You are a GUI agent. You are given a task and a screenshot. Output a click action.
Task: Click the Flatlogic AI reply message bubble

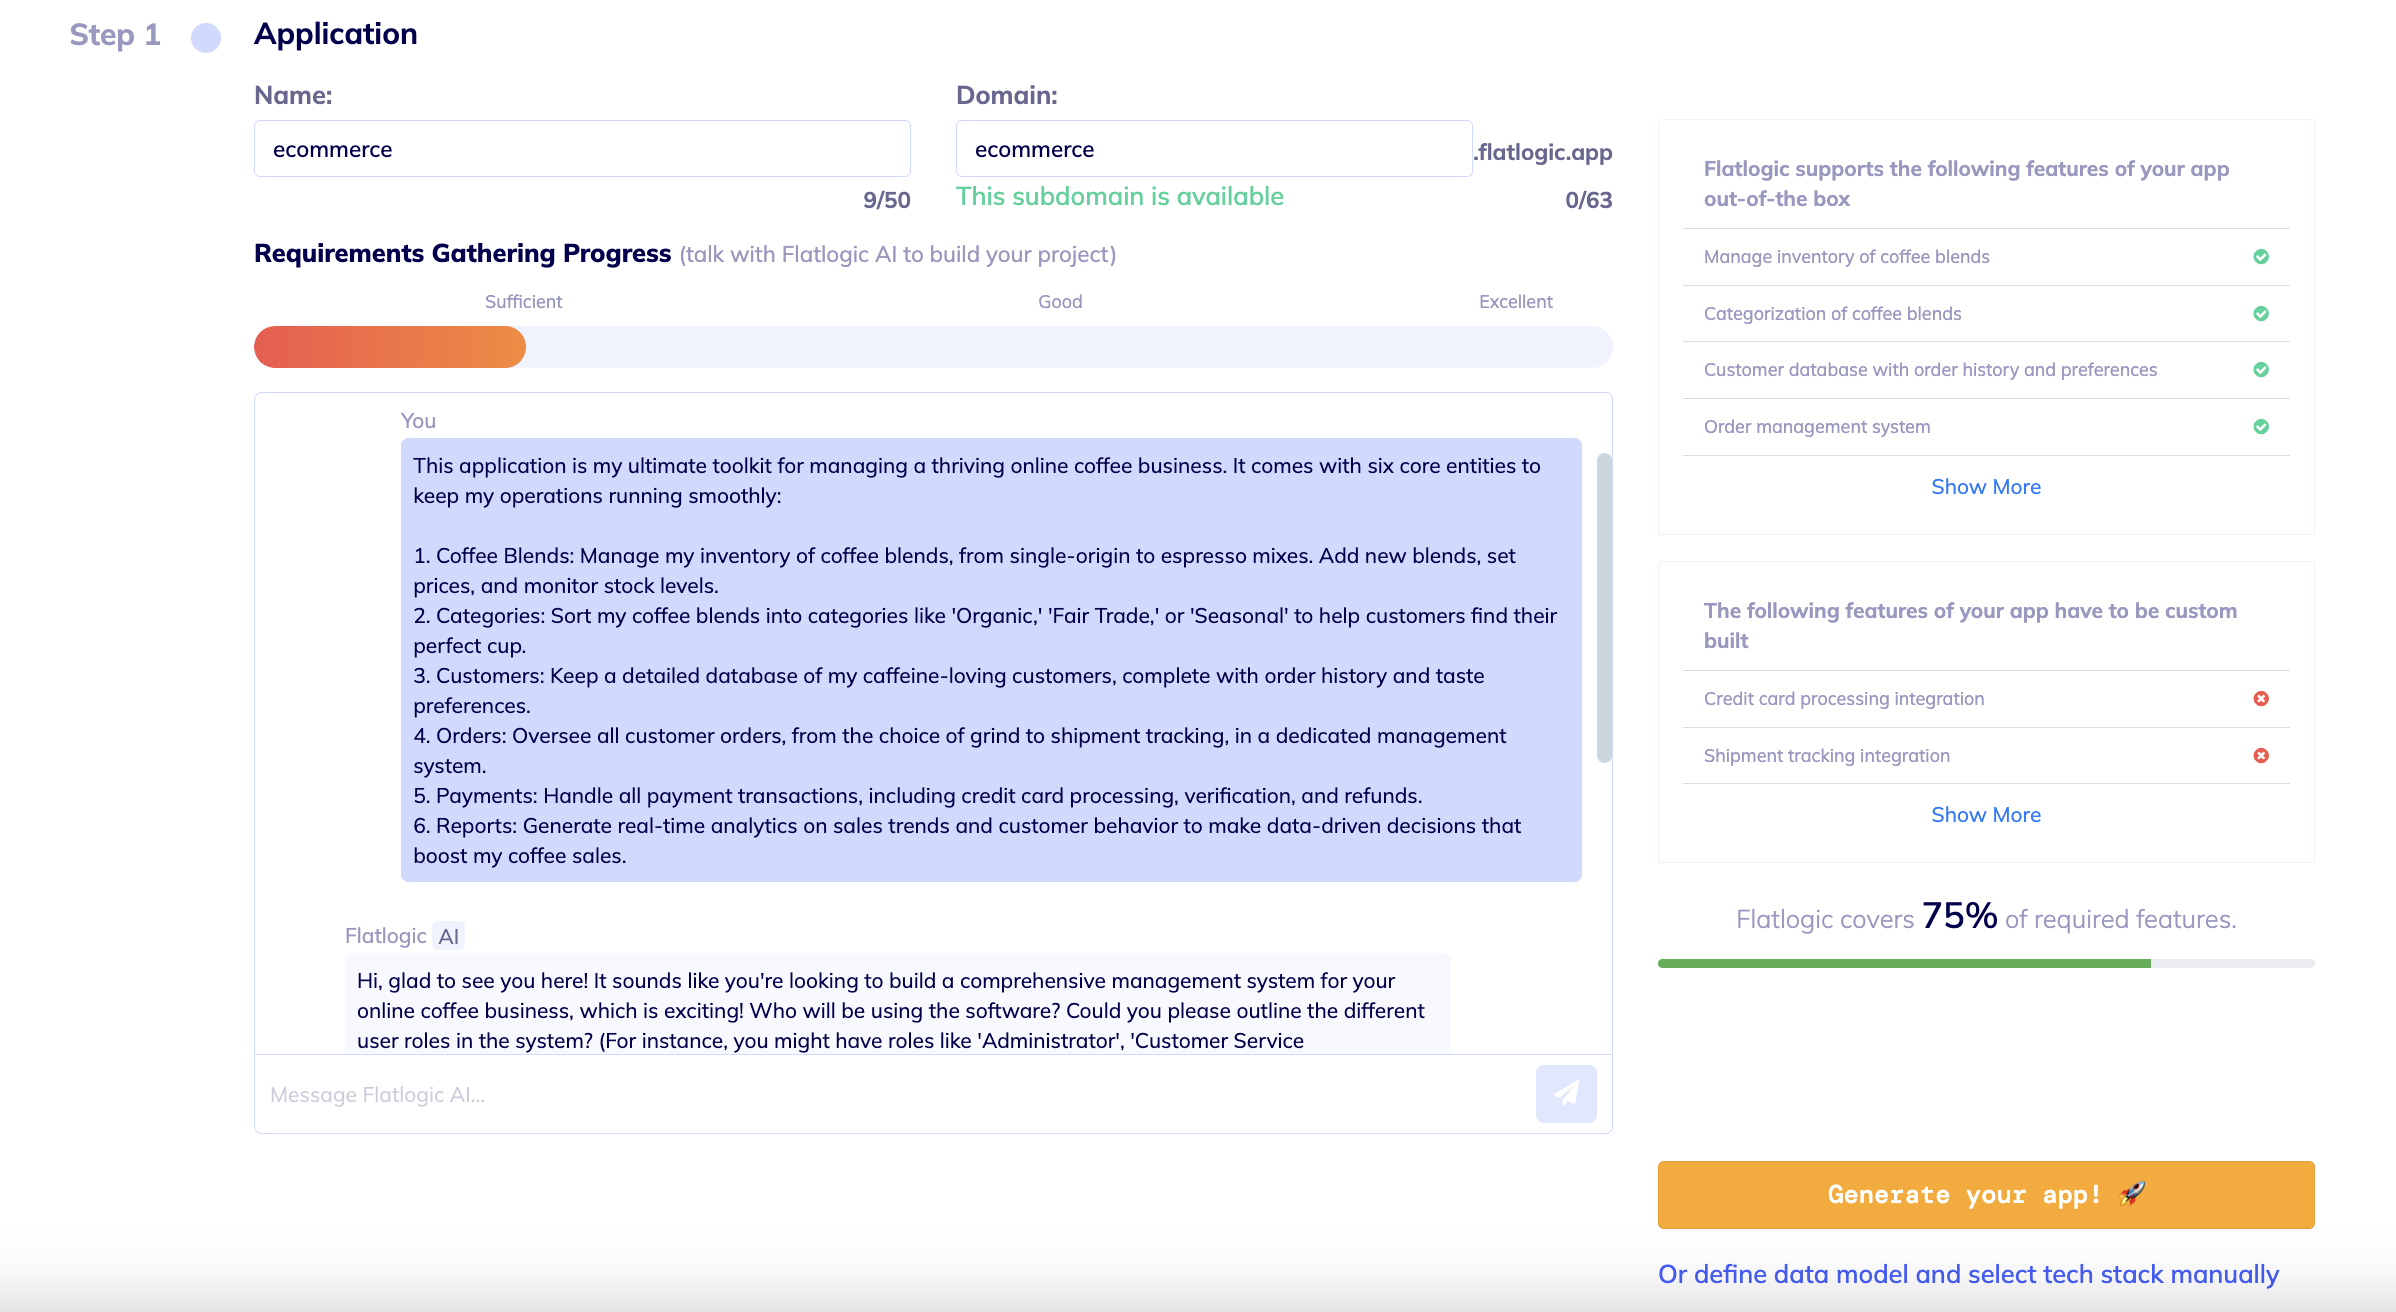(897, 1004)
